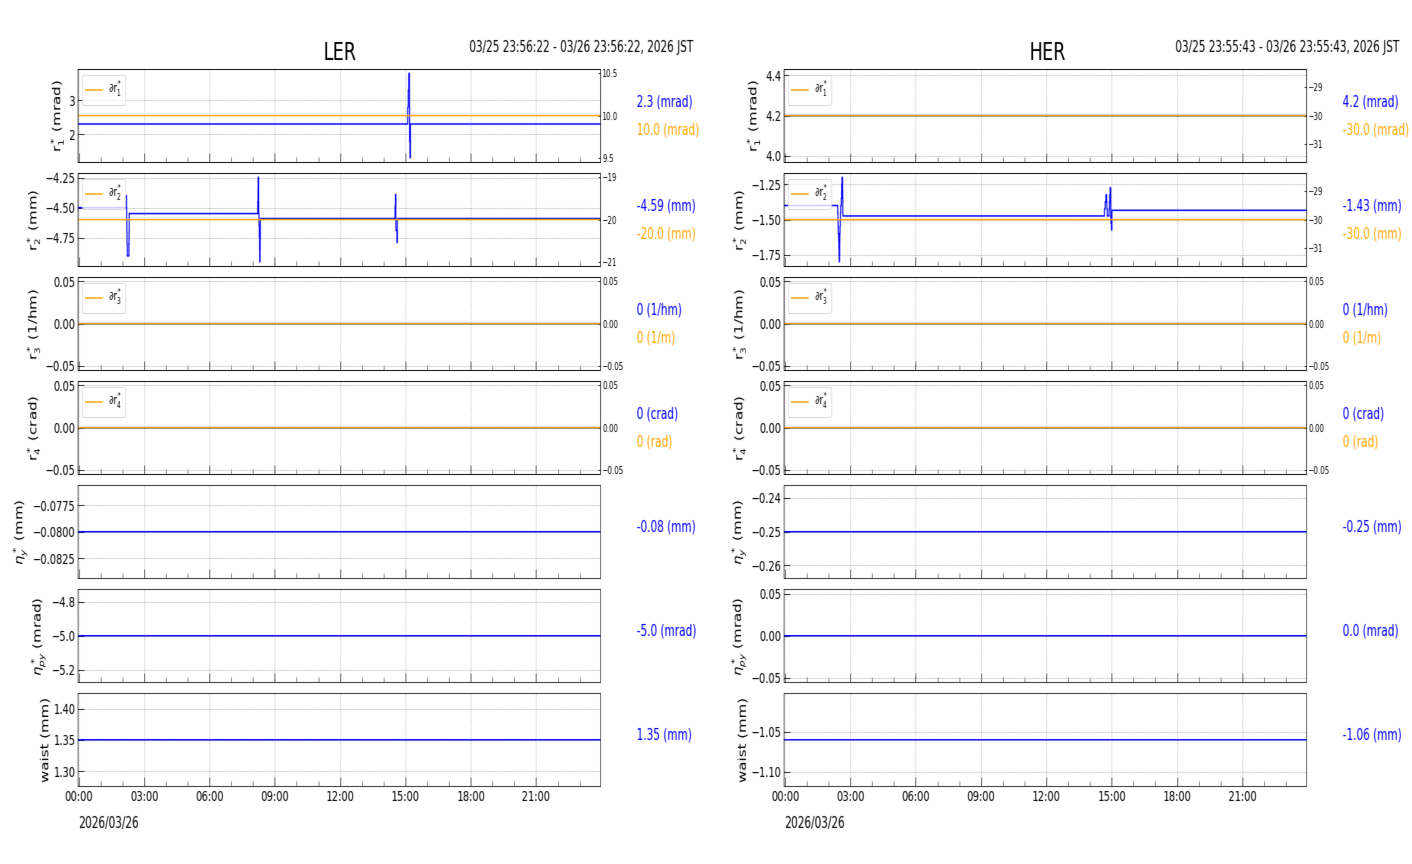The height and width of the screenshot is (864, 1412).
Task: Click the 12:00 tick label on HER time axis
Action: tap(1046, 797)
